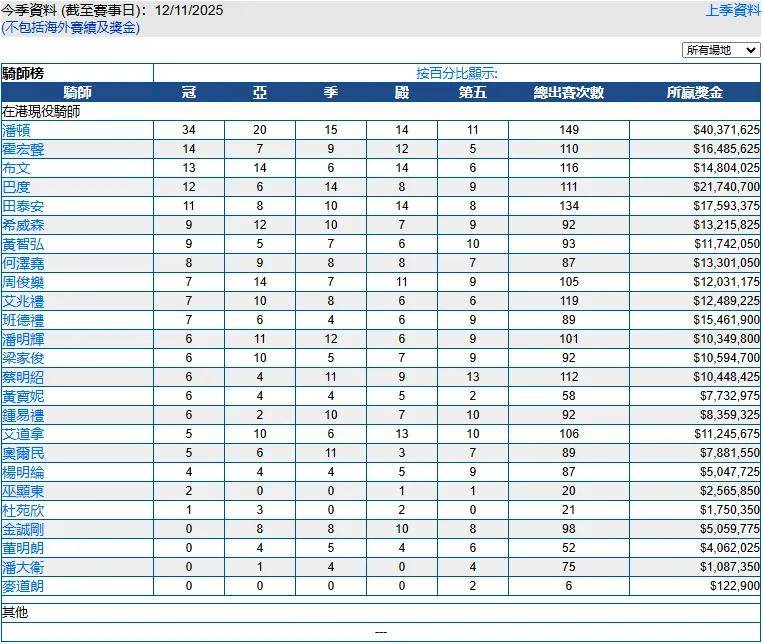
Task: Select jockey 黃智弘
Action: 23,244
